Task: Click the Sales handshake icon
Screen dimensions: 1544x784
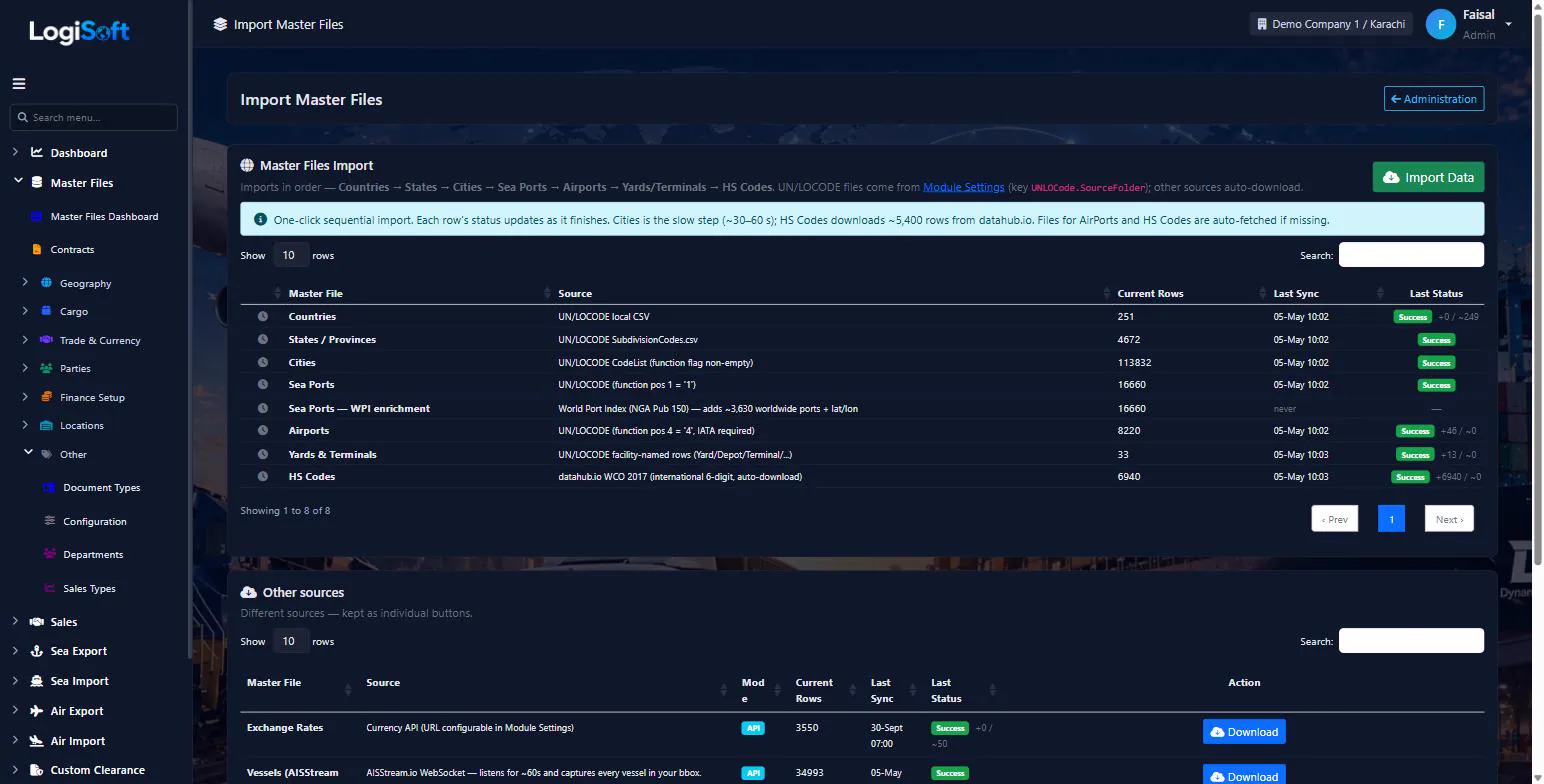Action: click(x=37, y=622)
